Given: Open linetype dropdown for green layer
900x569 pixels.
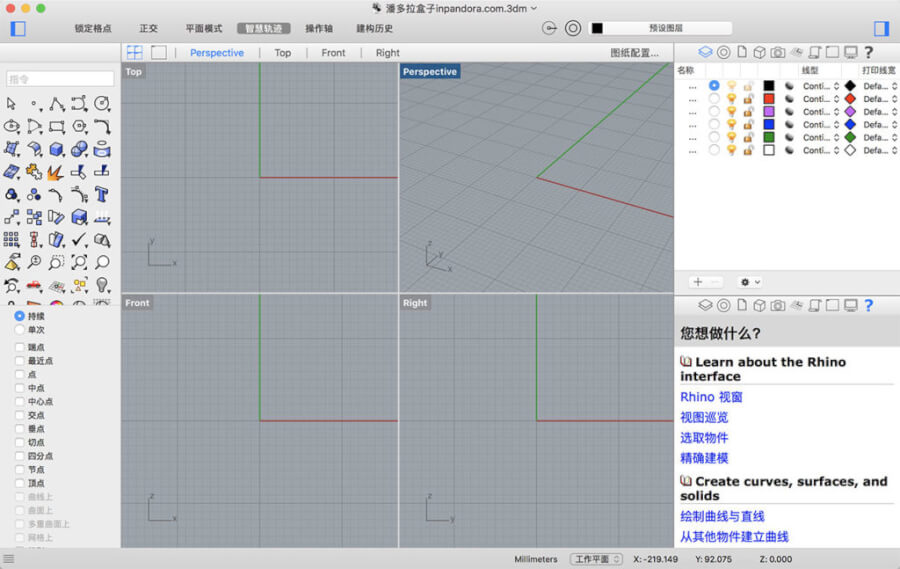Looking at the screenshot, I should (821, 137).
